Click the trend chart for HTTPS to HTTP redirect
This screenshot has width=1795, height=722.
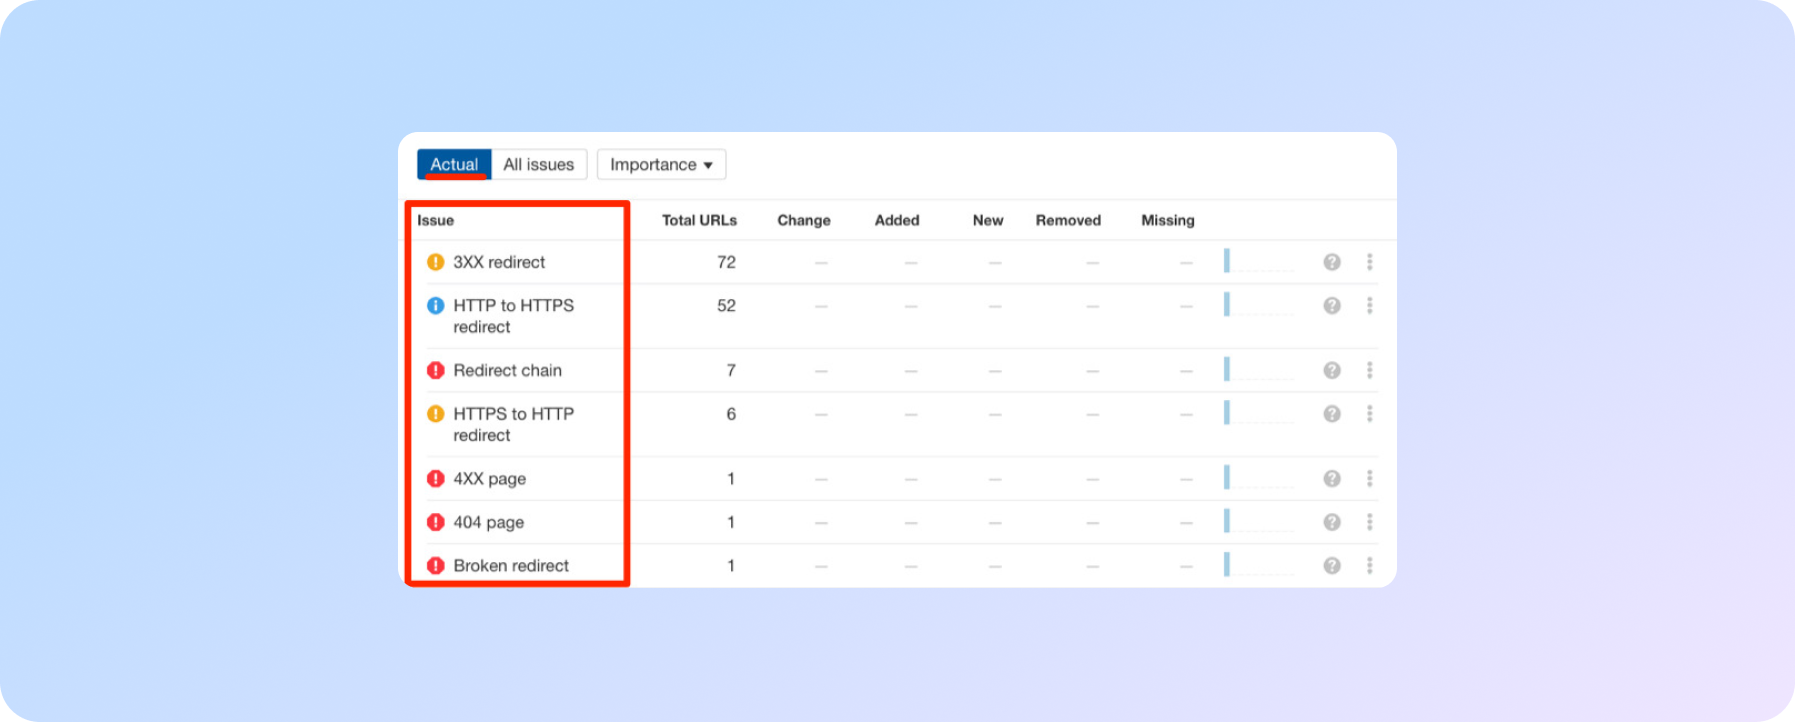click(x=1259, y=412)
